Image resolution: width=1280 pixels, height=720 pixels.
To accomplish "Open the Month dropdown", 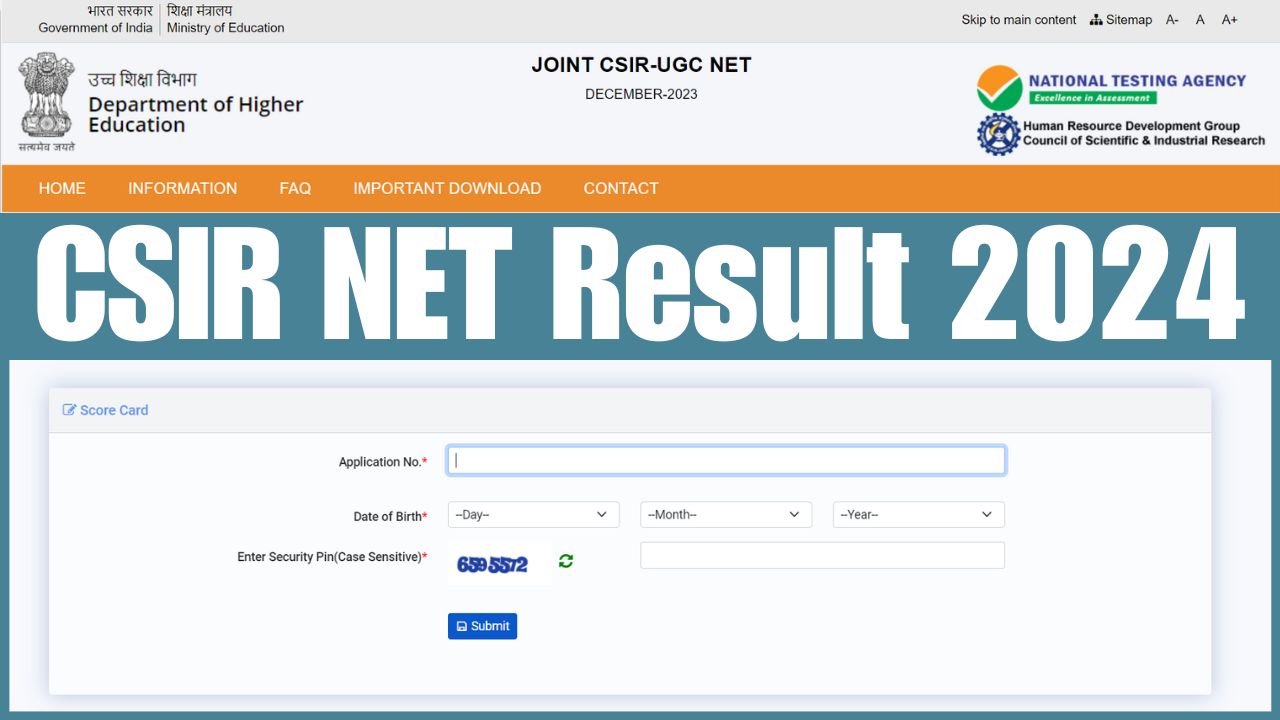I will (x=726, y=515).
